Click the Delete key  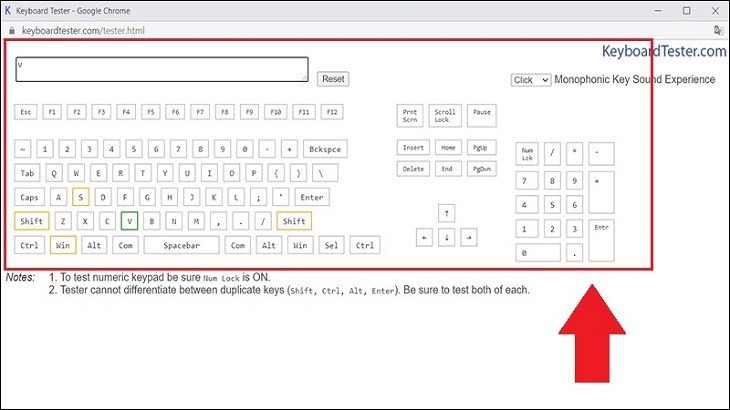[413, 169]
